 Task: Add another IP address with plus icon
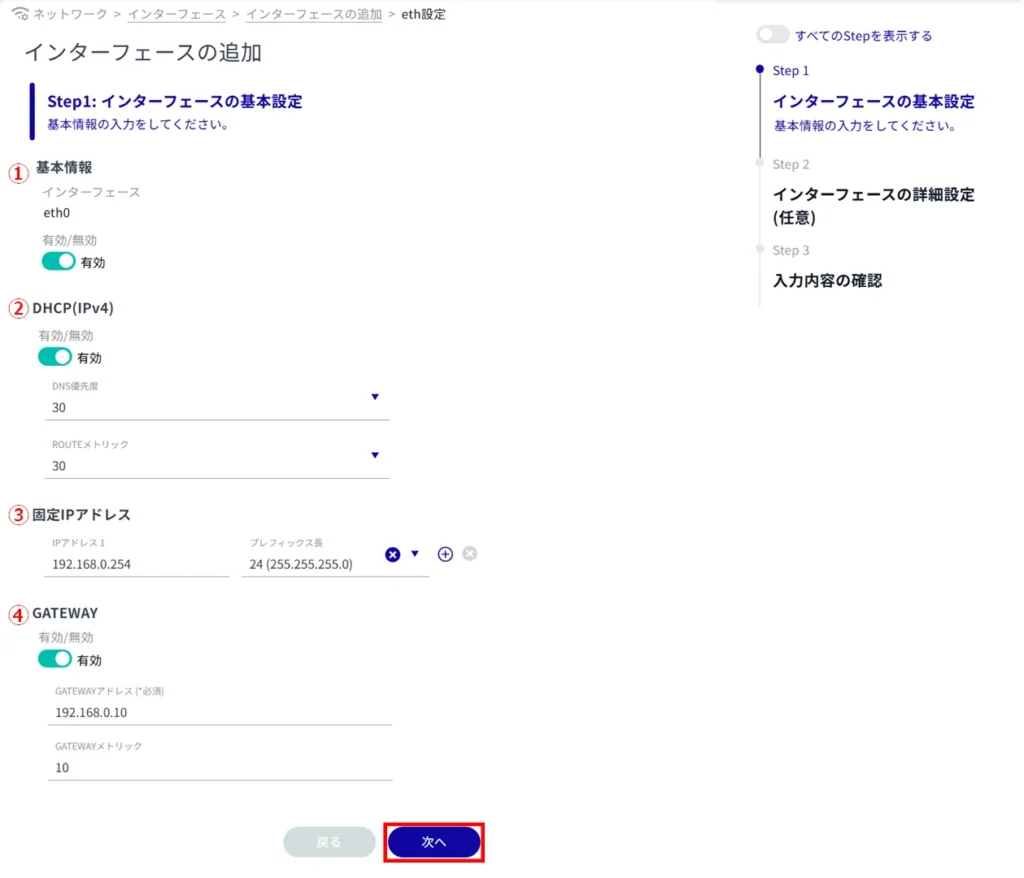click(446, 554)
